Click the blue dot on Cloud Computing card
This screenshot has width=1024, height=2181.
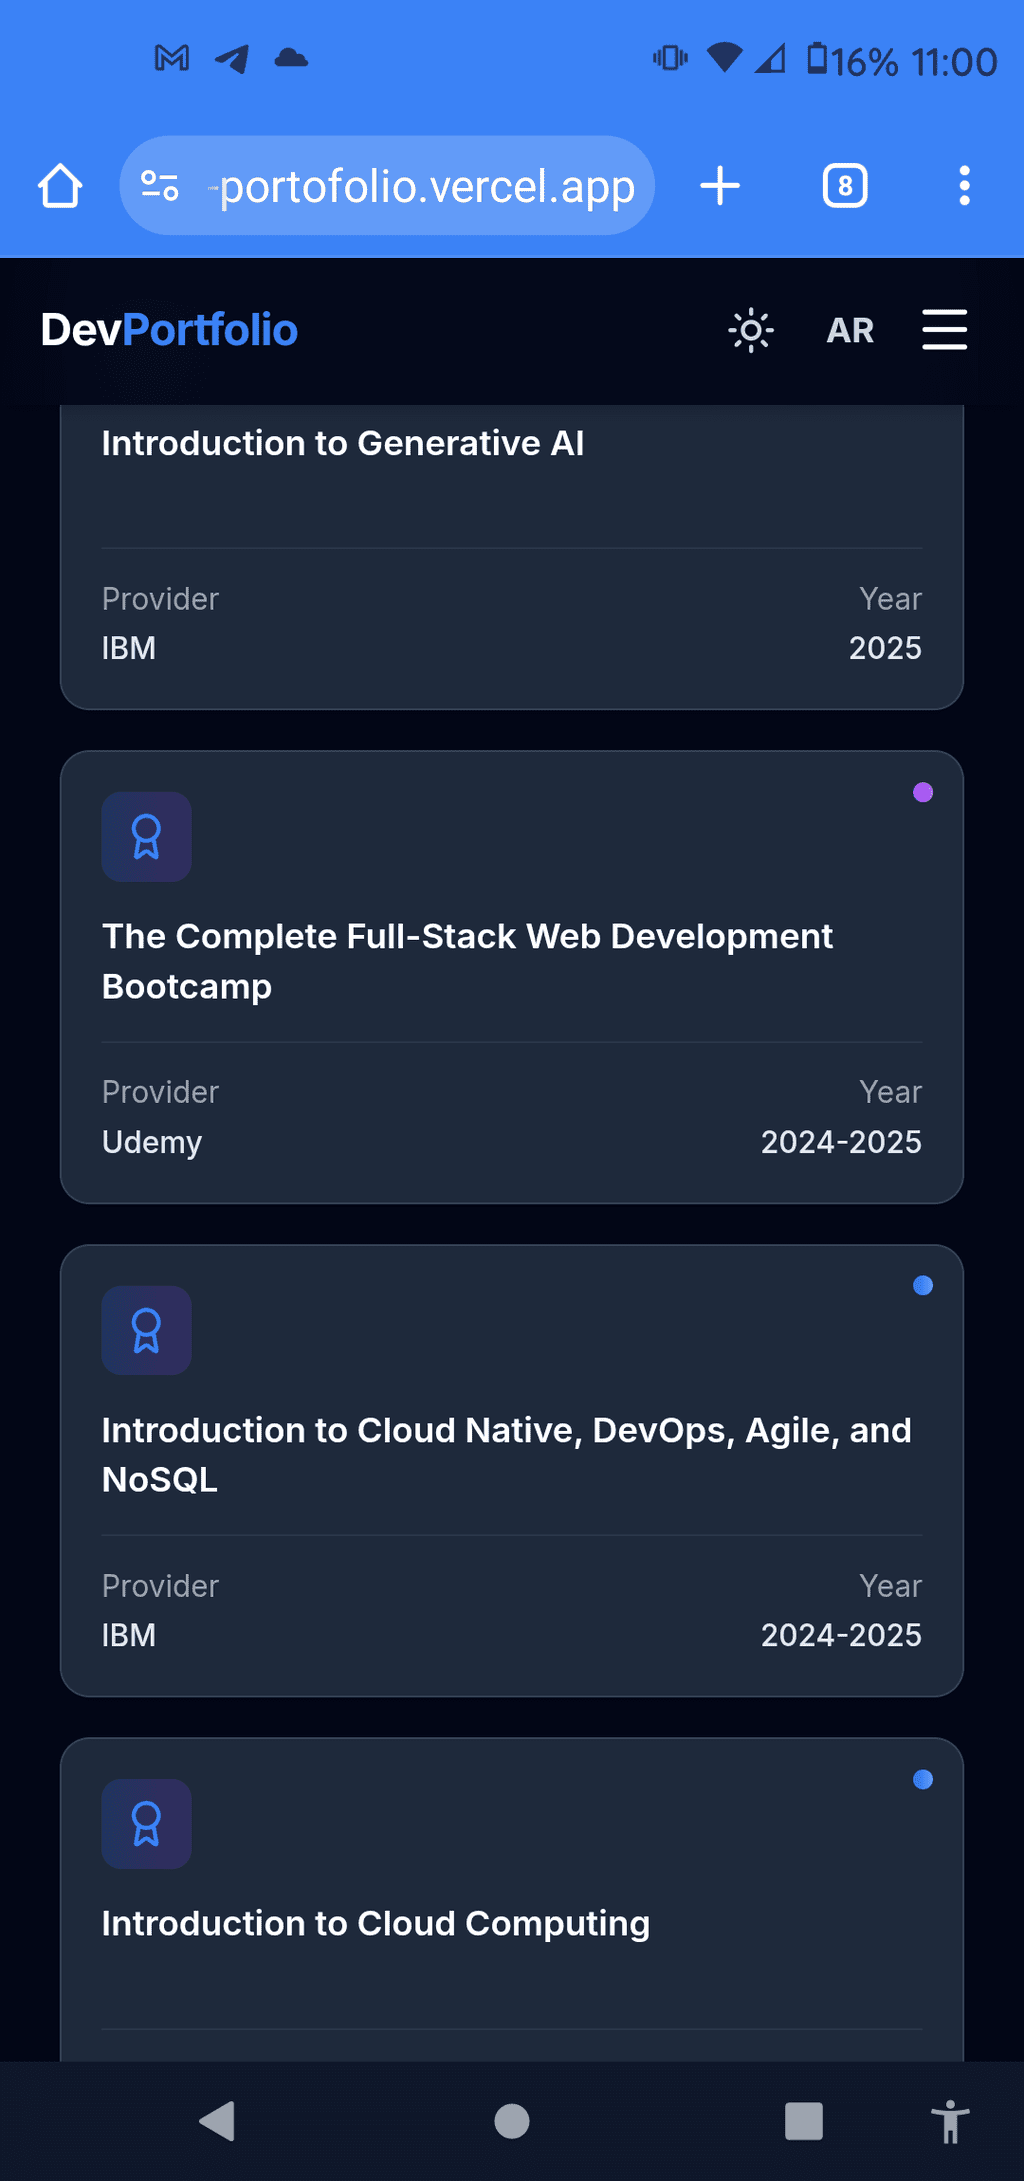pos(923,1780)
